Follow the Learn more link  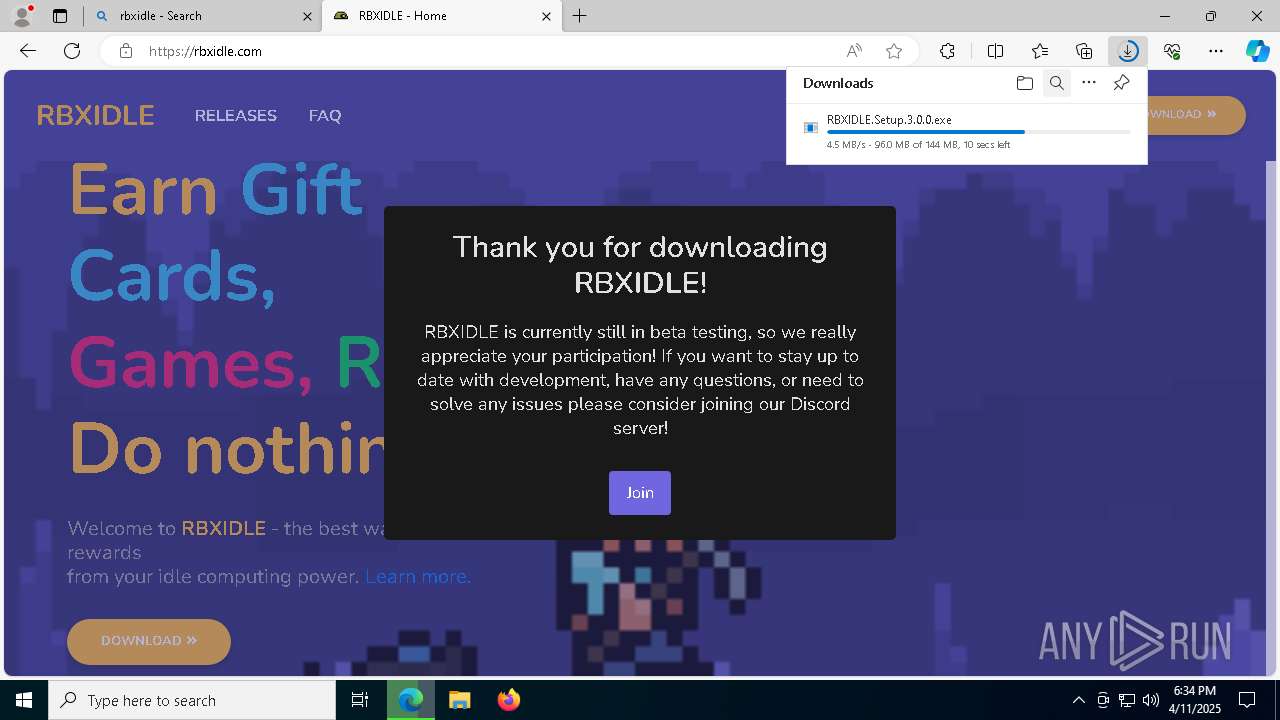click(x=417, y=577)
